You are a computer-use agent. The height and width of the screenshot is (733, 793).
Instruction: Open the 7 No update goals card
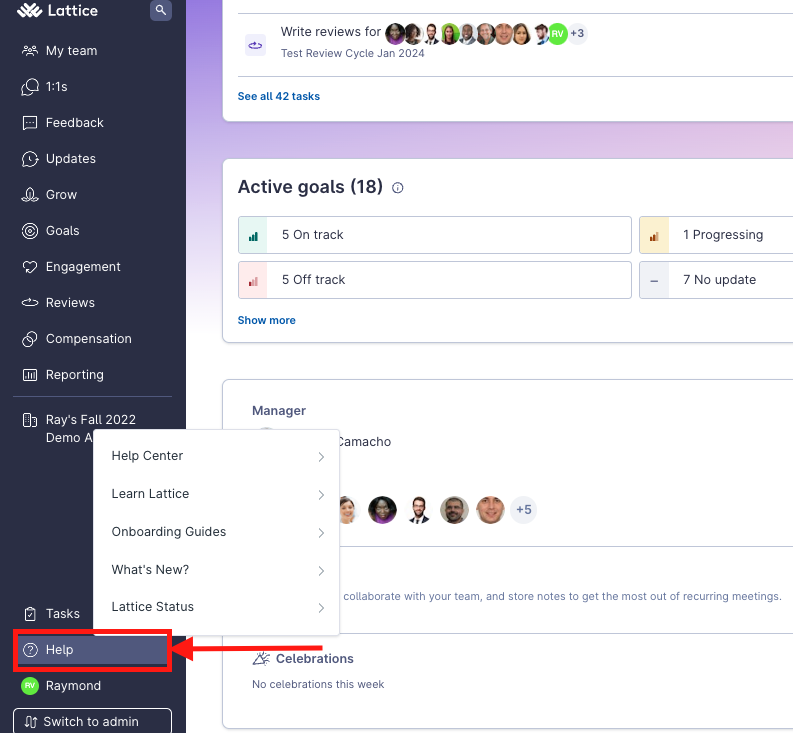(x=716, y=280)
